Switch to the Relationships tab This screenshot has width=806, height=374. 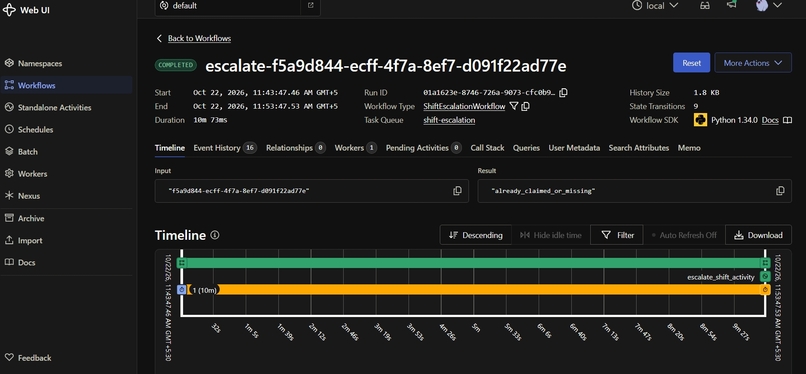[296, 148]
